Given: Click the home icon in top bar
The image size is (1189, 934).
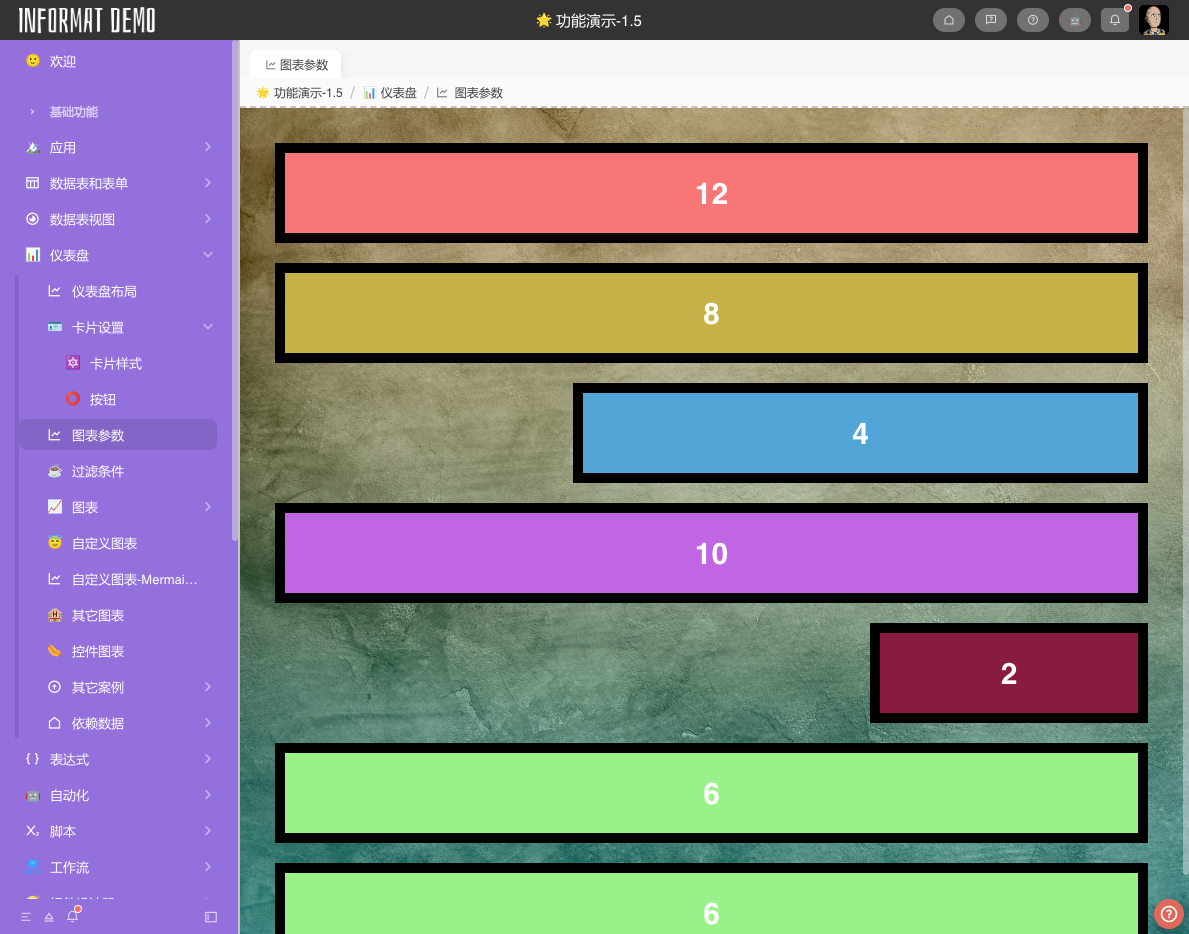Looking at the screenshot, I should pyautogui.click(x=949, y=20).
